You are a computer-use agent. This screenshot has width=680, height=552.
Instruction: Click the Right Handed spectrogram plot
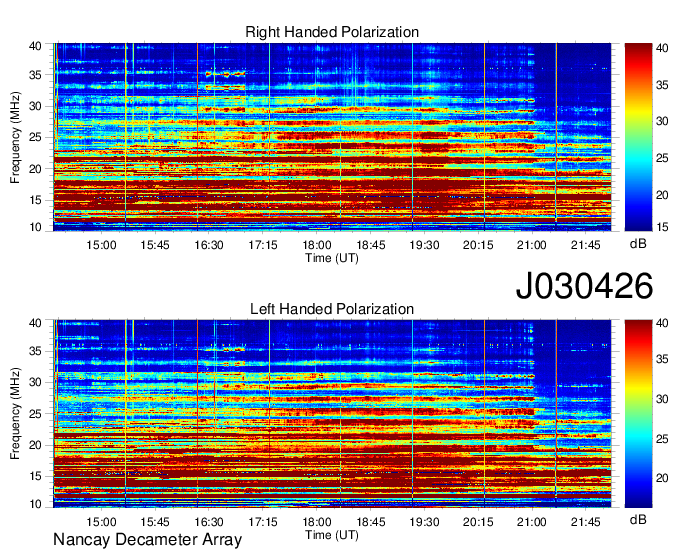[332, 137]
